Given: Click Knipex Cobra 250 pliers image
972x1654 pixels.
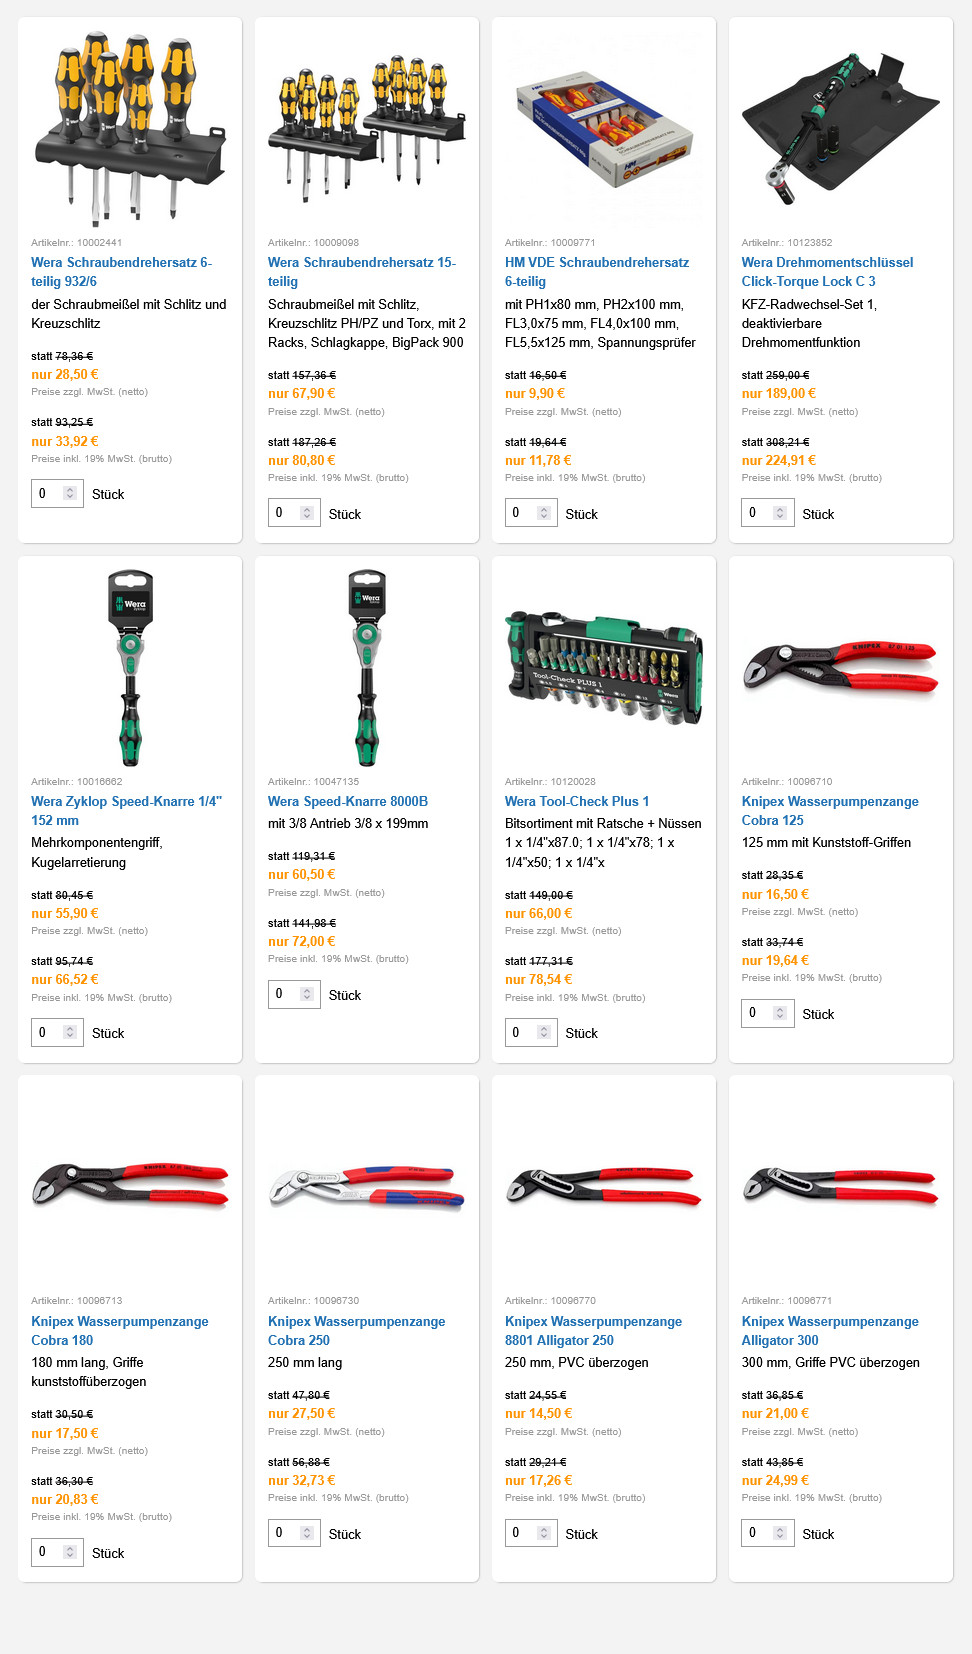Looking at the screenshot, I should tap(367, 1187).
